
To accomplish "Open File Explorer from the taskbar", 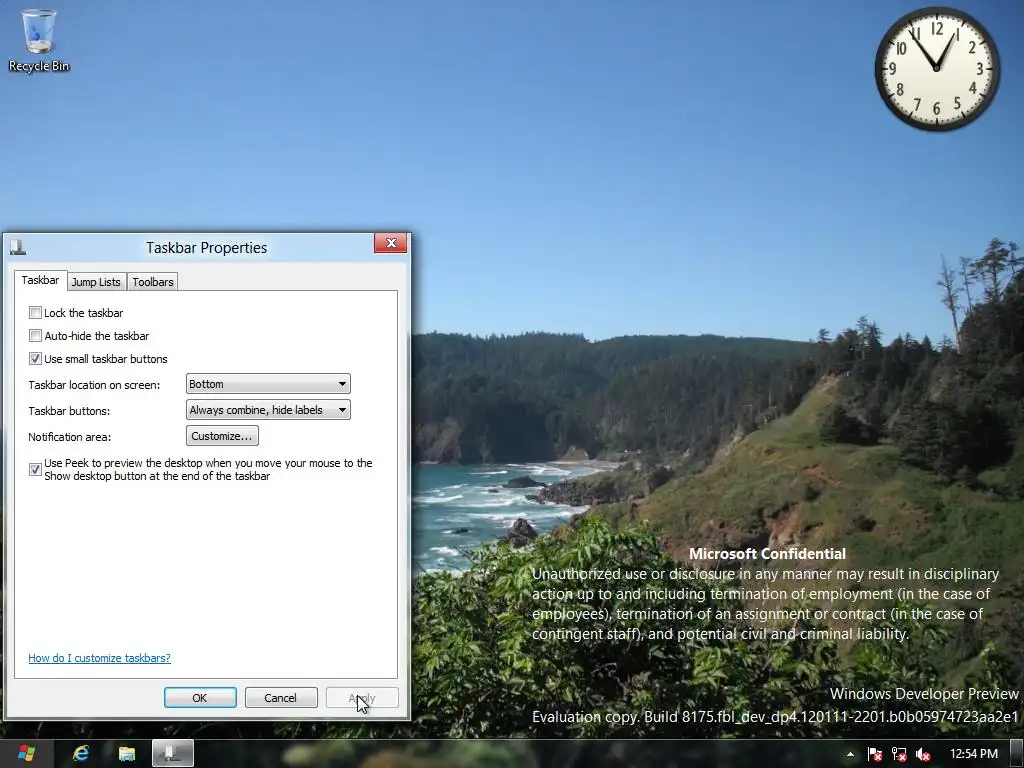I will [127, 754].
